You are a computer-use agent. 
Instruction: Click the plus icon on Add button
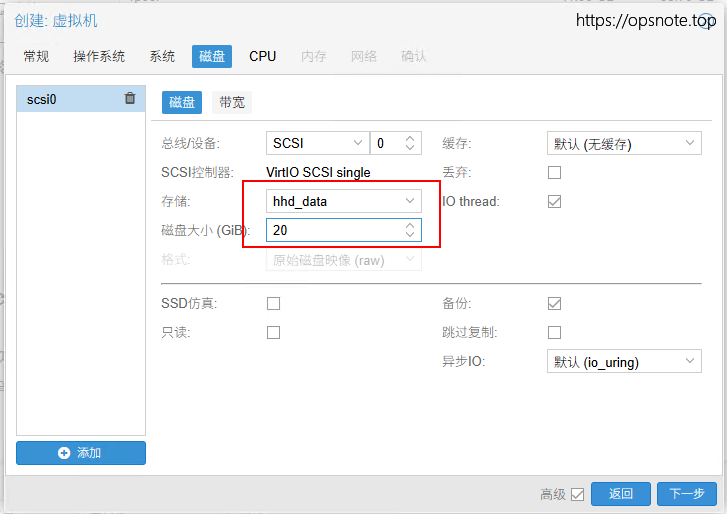tap(64, 453)
